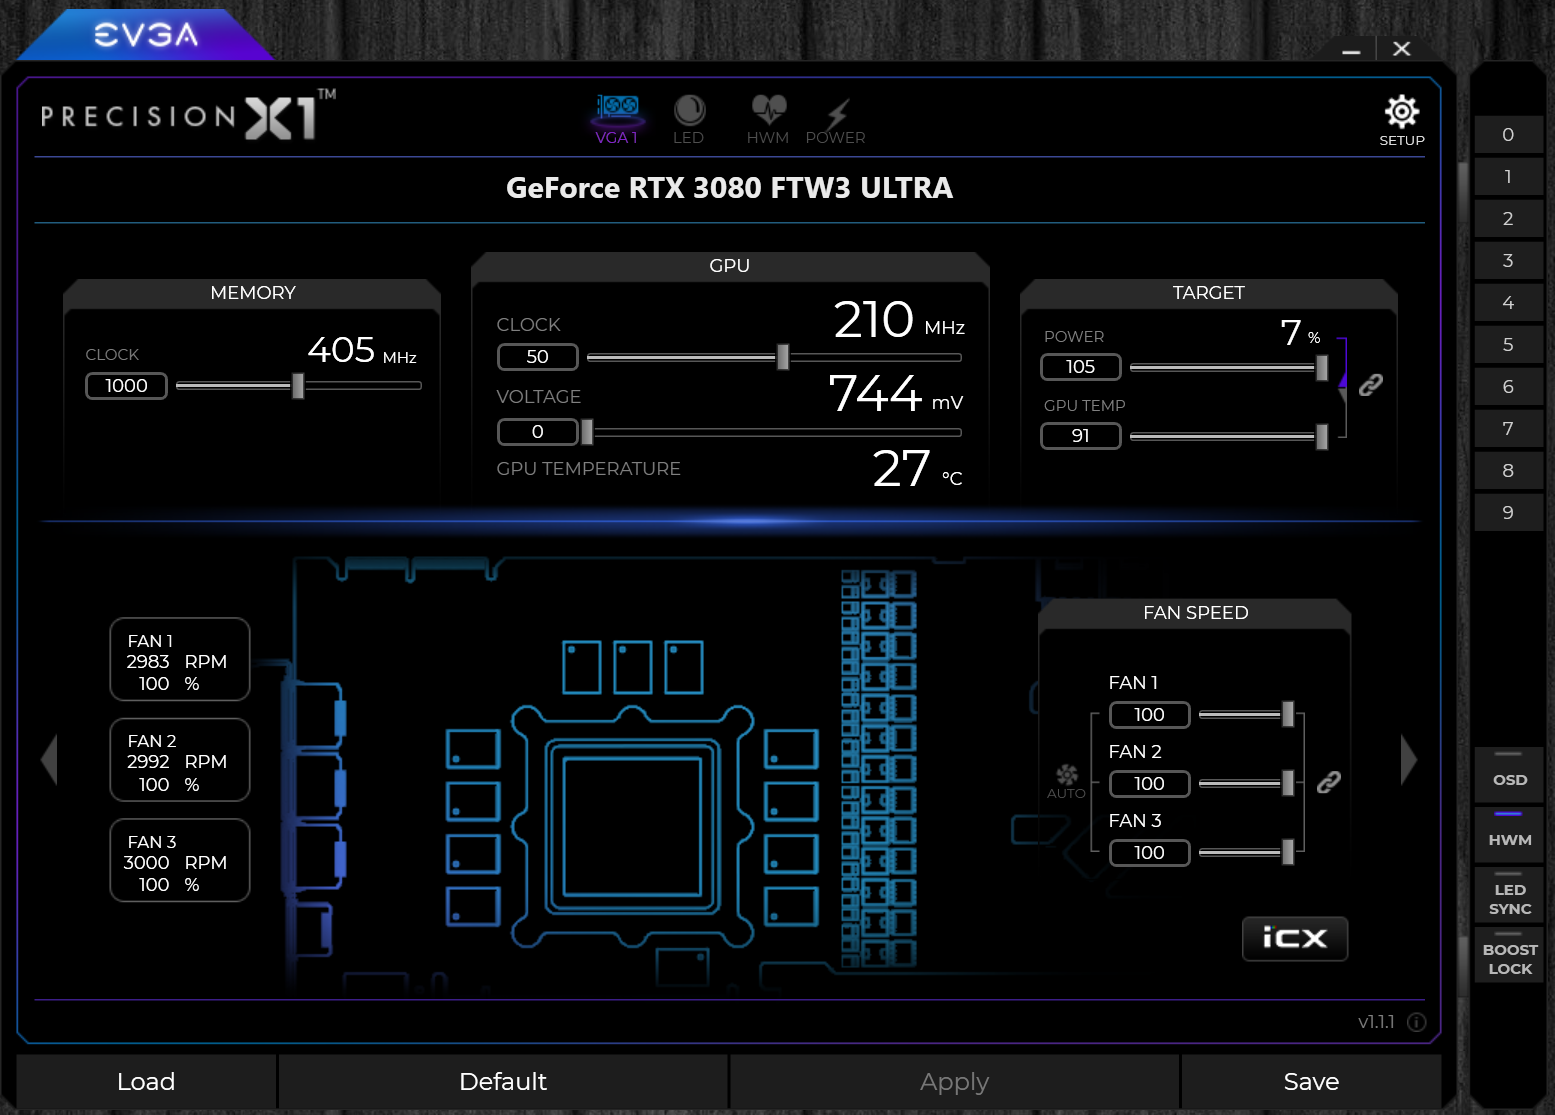Click the 744 mV voltage reading
The width and height of the screenshot is (1555, 1115).
pyautogui.click(x=896, y=393)
